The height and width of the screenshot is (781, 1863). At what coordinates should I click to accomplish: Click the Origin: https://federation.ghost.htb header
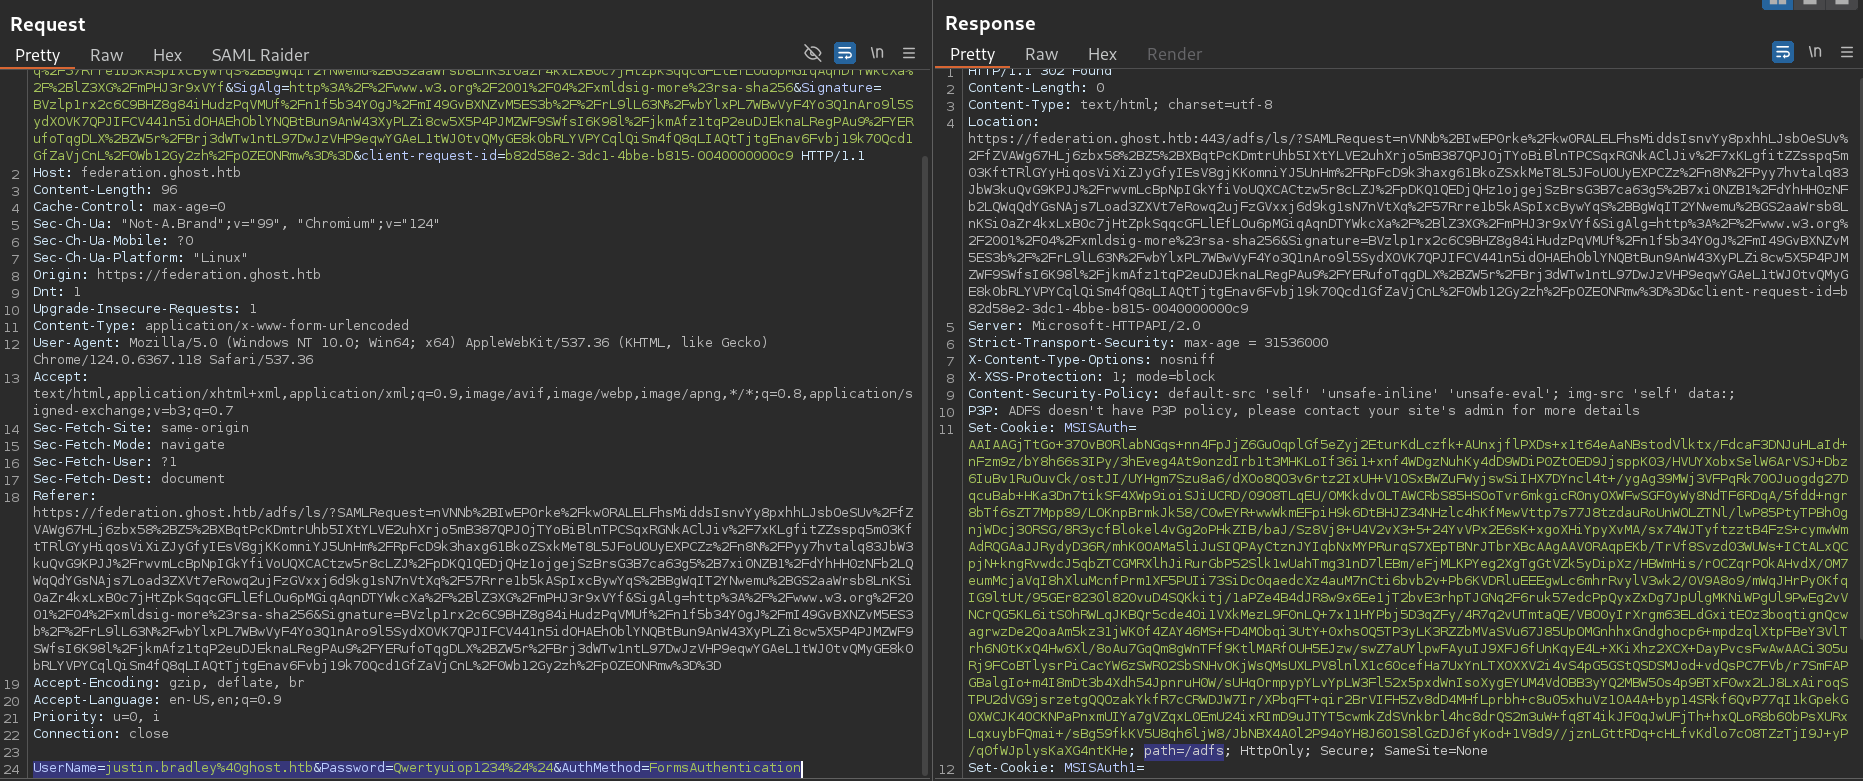click(x=177, y=274)
